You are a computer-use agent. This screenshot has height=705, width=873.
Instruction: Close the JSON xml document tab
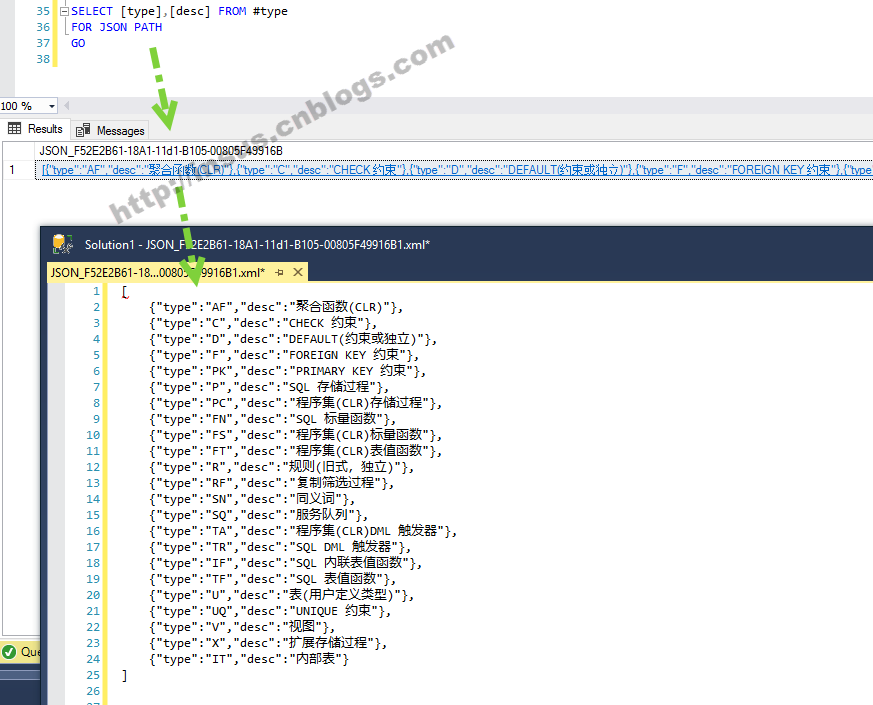297,272
